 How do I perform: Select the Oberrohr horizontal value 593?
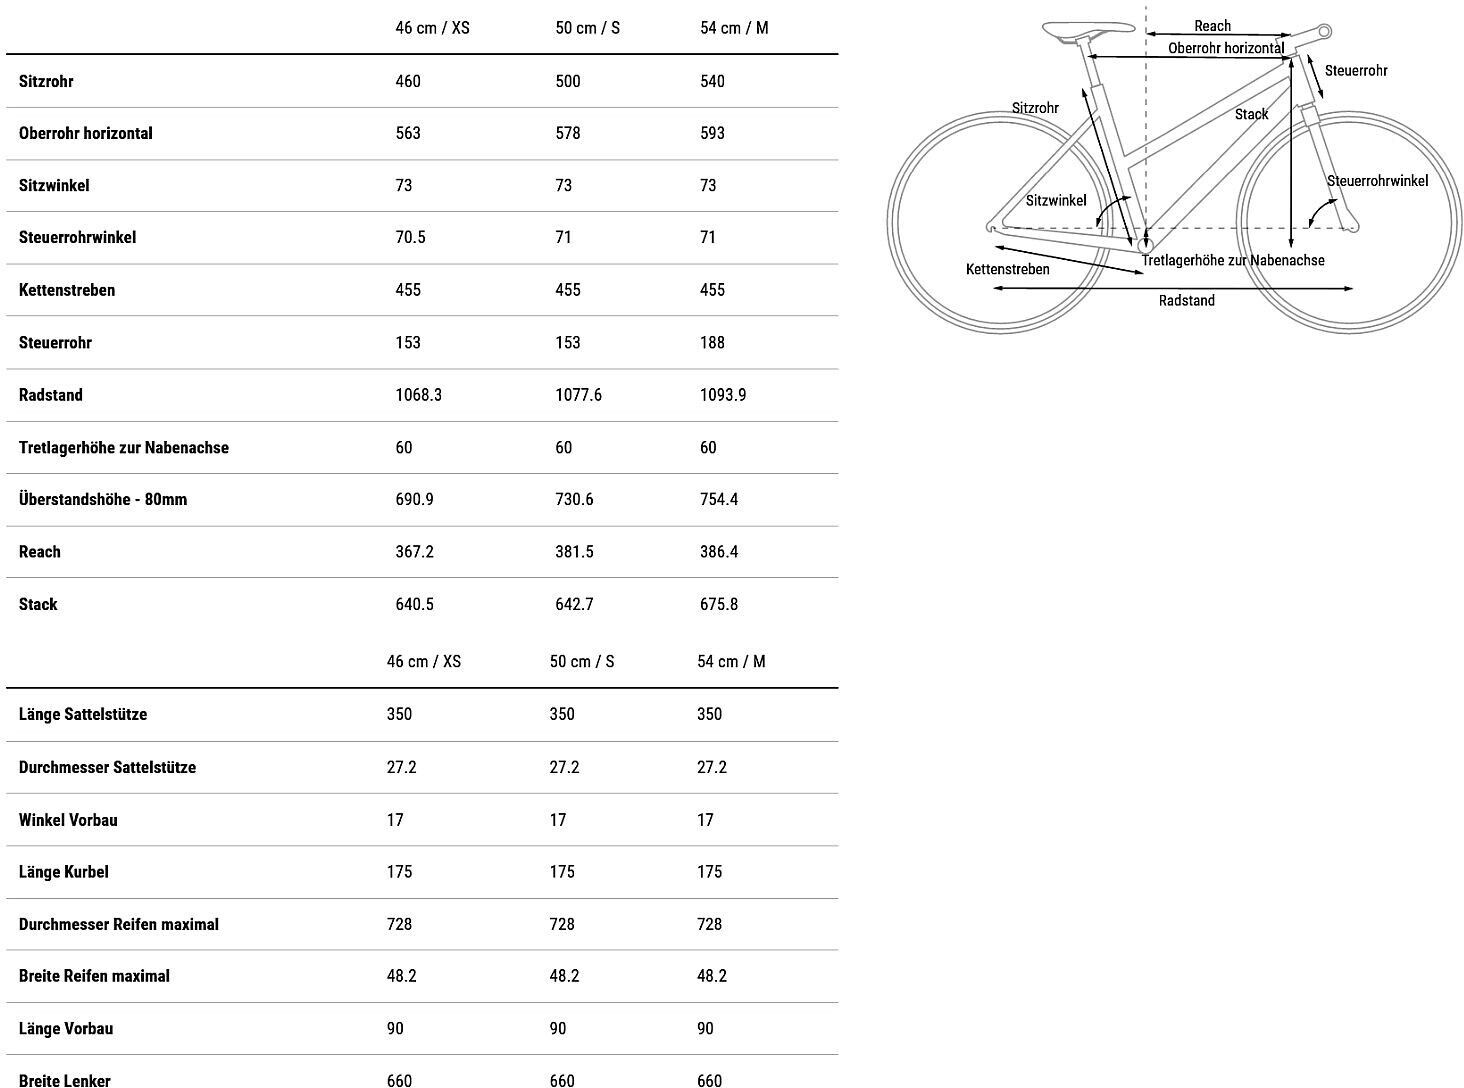[x=712, y=133]
